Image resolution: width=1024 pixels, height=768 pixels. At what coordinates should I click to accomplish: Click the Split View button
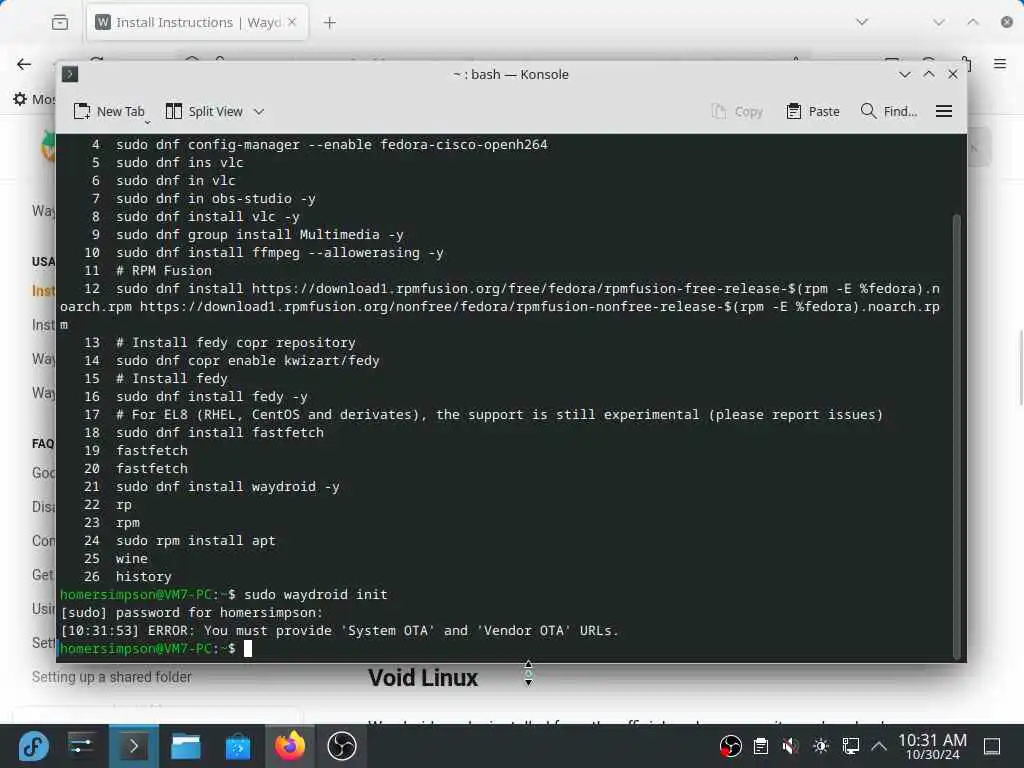click(x=204, y=112)
